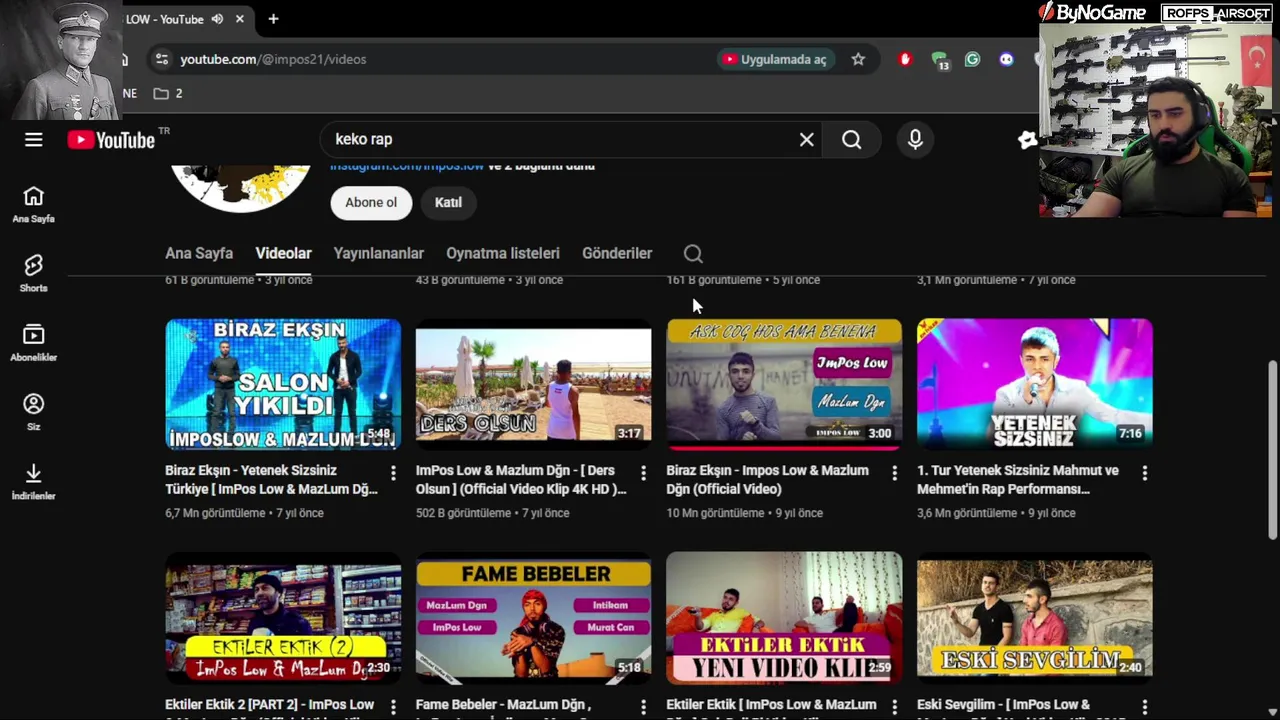Switch to Ana Sayfa channel tab
This screenshot has height=720, width=1280.
pos(199,254)
